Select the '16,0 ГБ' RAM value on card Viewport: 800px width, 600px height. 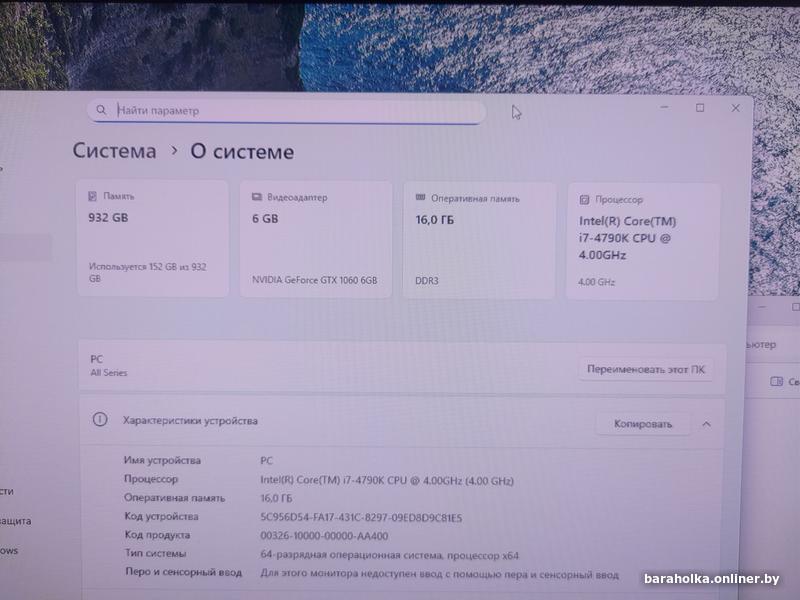(x=435, y=220)
